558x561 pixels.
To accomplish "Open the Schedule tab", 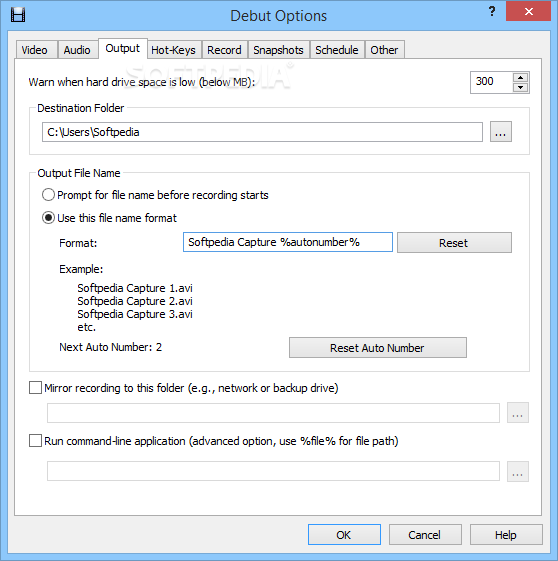I will click(x=337, y=50).
